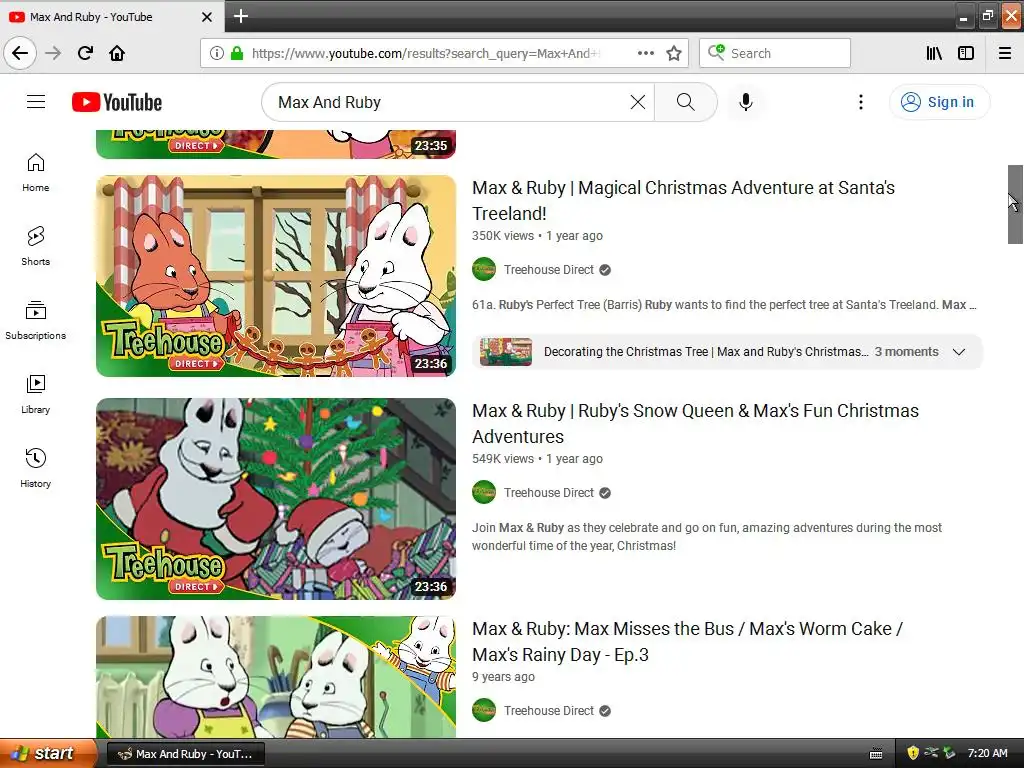The width and height of the screenshot is (1024, 768).
Task: Open Magical Christmas Adventure video title
Action: [683, 200]
